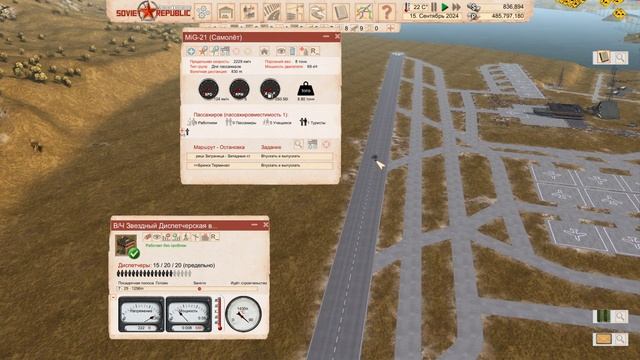Click the ruble balance 836,894
Image resolution: width=640 pixels, height=360 pixels.
tap(513, 7)
